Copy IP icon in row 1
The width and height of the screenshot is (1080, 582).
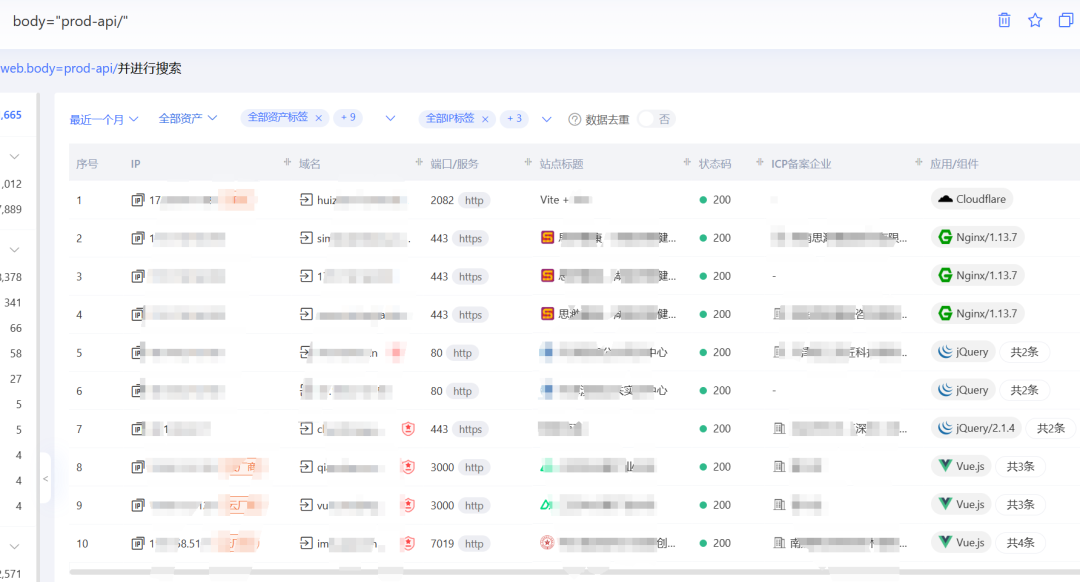pos(138,200)
